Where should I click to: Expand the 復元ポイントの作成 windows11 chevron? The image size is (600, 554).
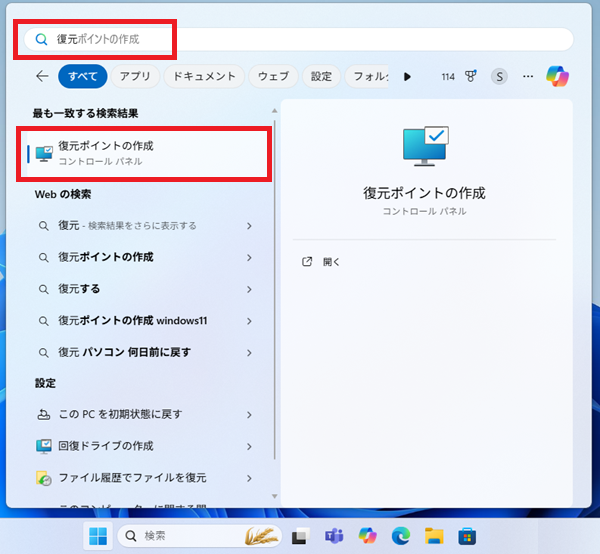click(249, 321)
